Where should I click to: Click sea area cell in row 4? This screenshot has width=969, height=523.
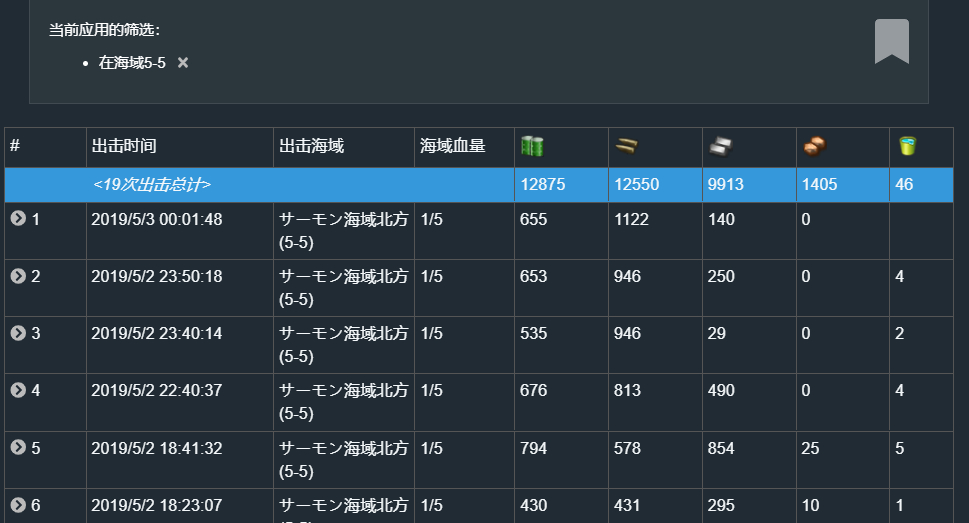click(344, 402)
